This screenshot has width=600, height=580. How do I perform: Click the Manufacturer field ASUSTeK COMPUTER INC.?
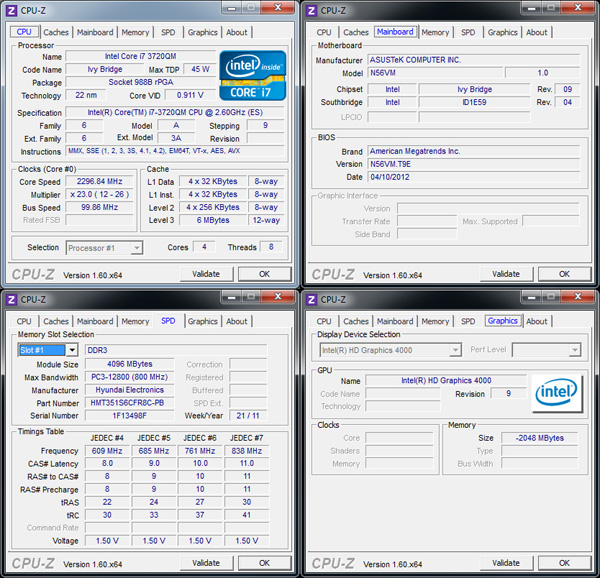point(474,60)
